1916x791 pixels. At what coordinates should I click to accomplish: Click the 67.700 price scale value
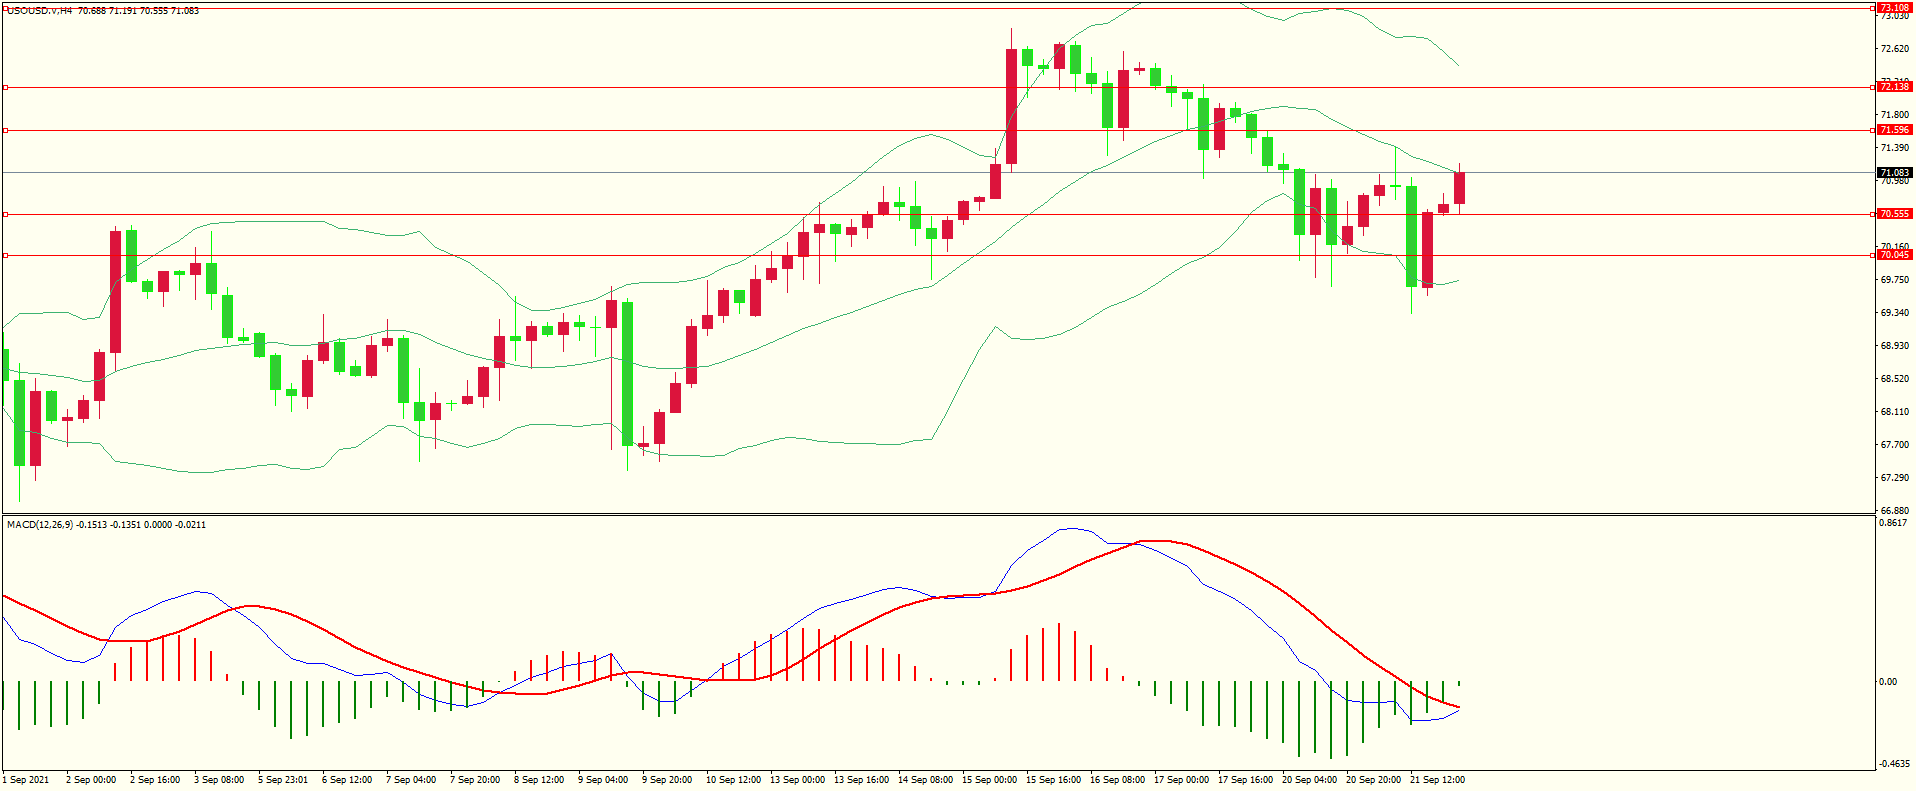1894,445
